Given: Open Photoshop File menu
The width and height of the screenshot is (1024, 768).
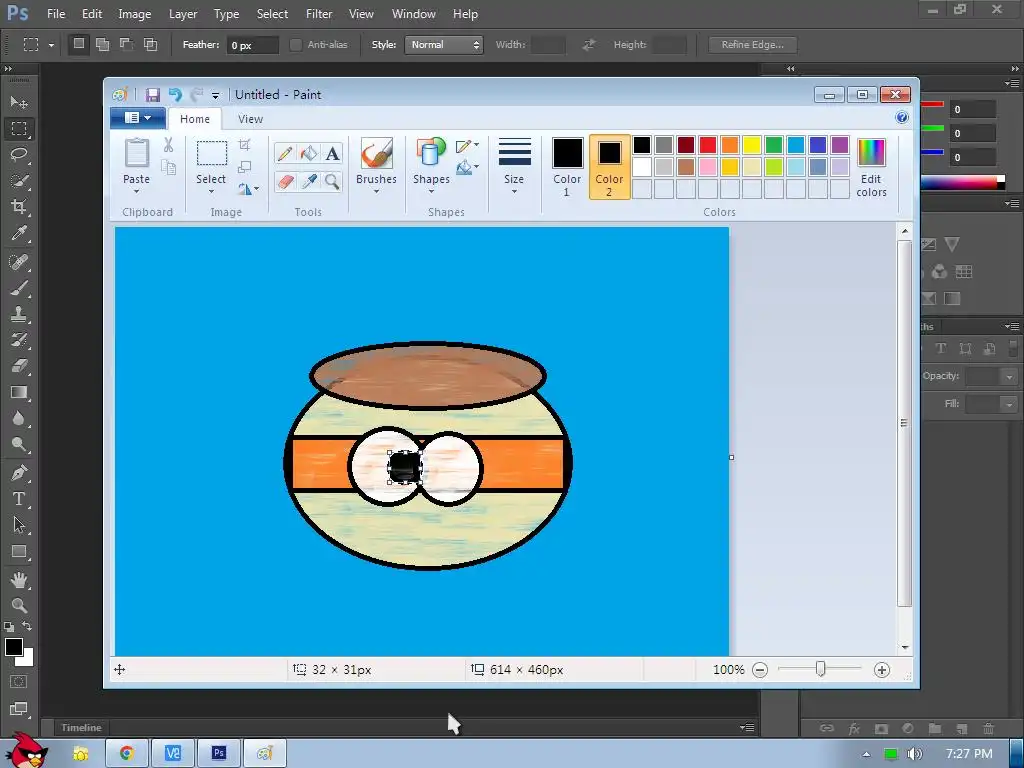Looking at the screenshot, I should pyautogui.click(x=56, y=14).
